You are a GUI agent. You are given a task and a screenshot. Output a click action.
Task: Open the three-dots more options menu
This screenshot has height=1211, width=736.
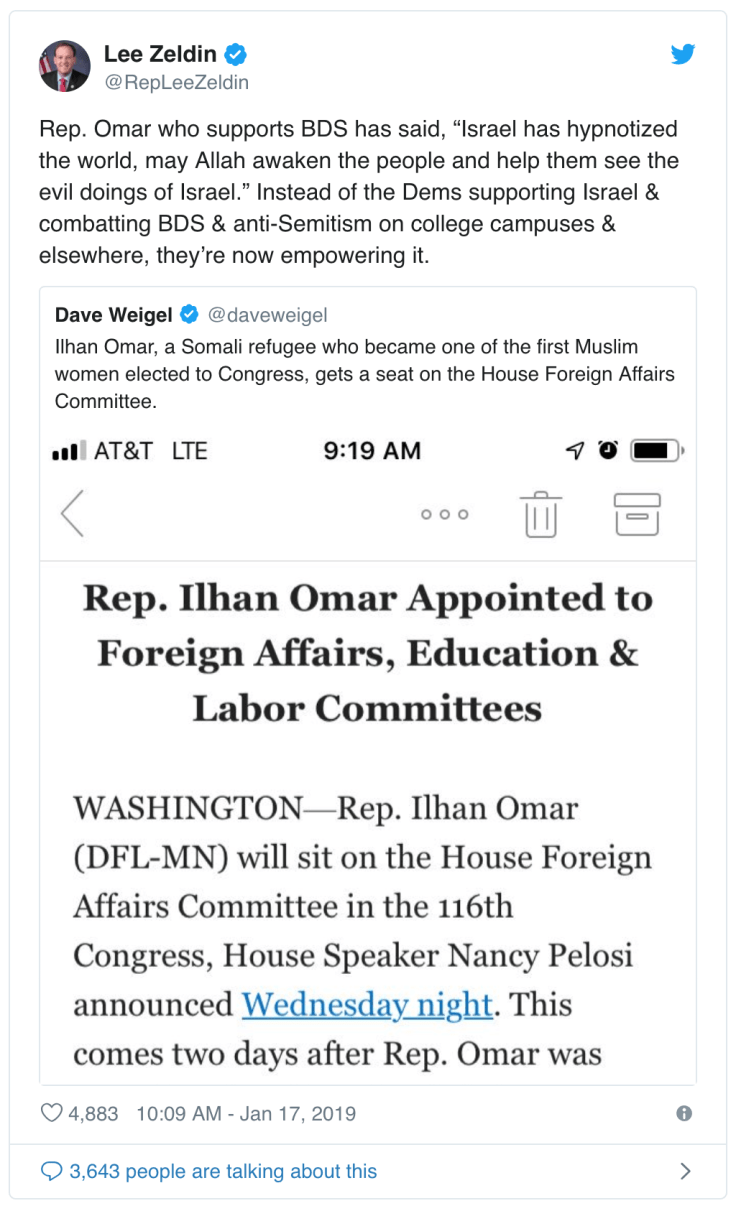point(444,514)
